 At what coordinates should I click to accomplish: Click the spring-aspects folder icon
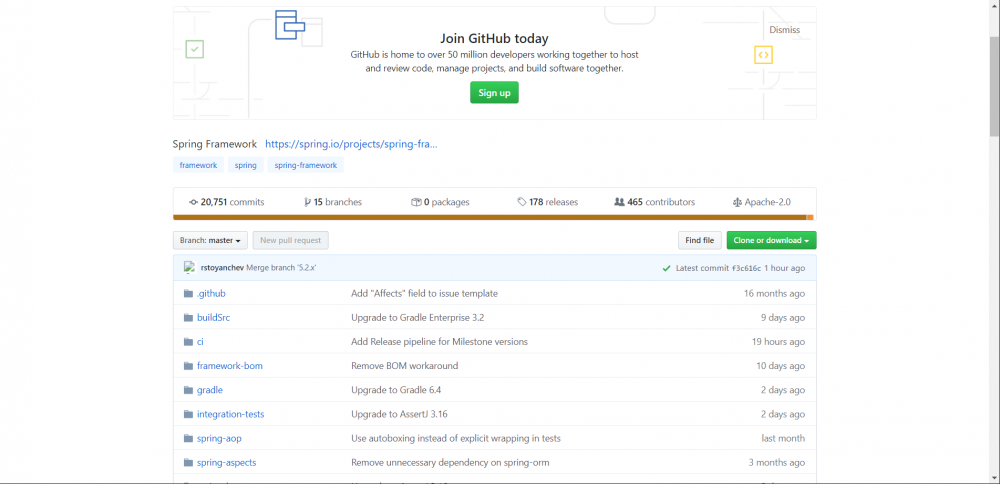(188, 463)
